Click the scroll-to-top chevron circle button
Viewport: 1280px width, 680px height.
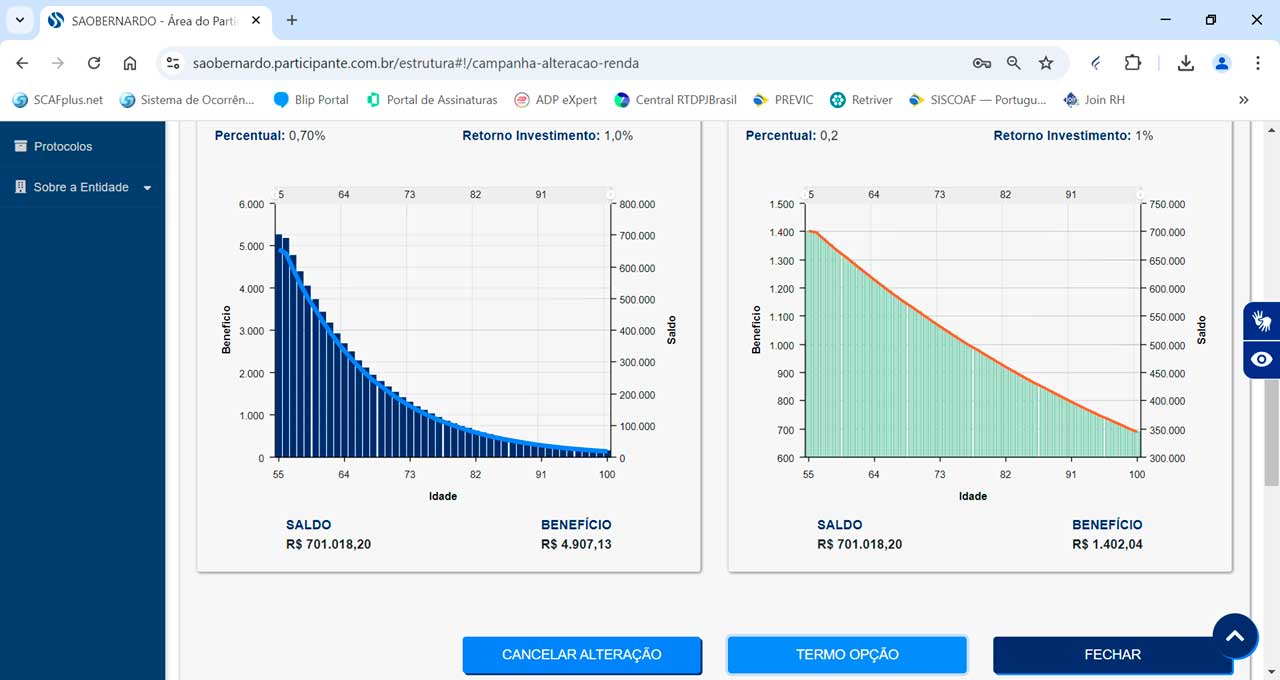(x=1235, y=636)
